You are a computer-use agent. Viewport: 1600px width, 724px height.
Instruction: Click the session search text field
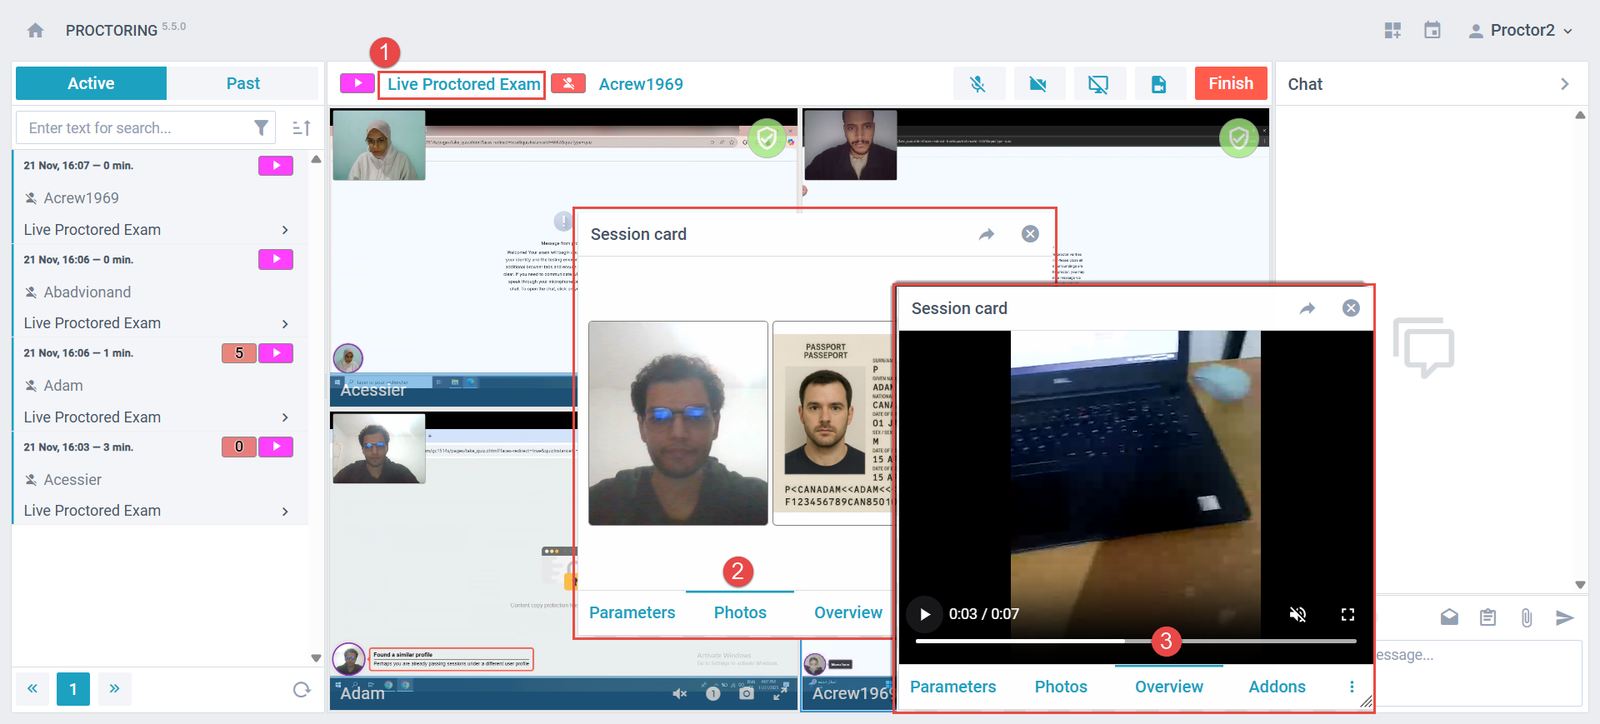click(135, 128)
